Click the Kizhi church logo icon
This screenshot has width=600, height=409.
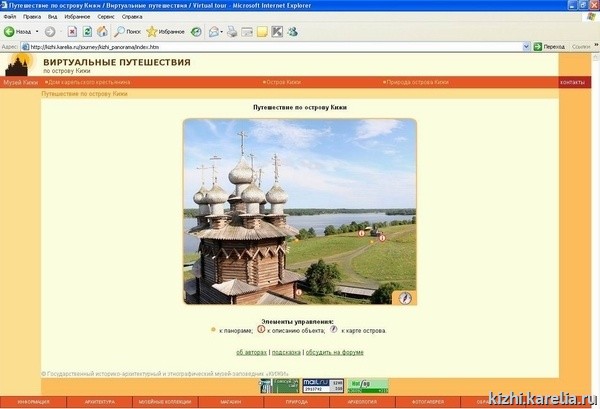click(17, 65)
